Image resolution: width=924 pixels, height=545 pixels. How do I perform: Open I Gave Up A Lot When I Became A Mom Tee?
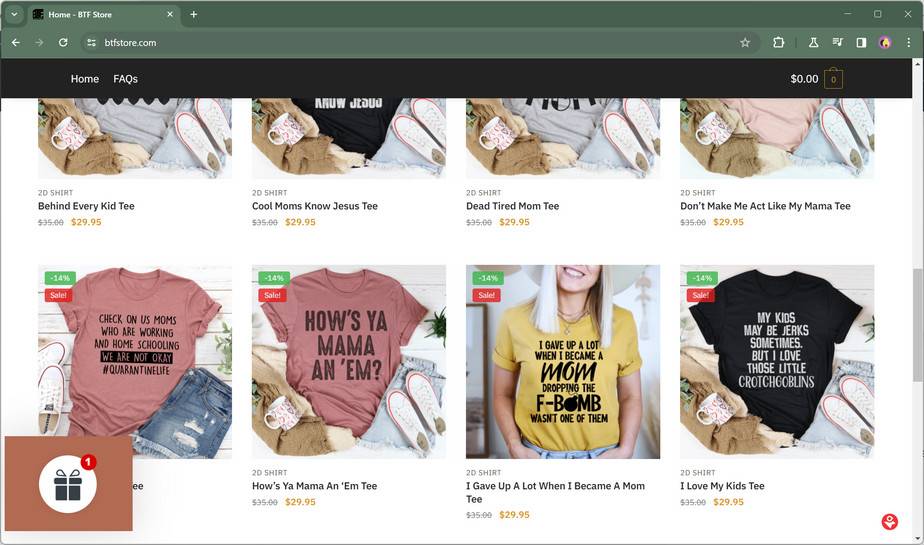click(555, 493)
